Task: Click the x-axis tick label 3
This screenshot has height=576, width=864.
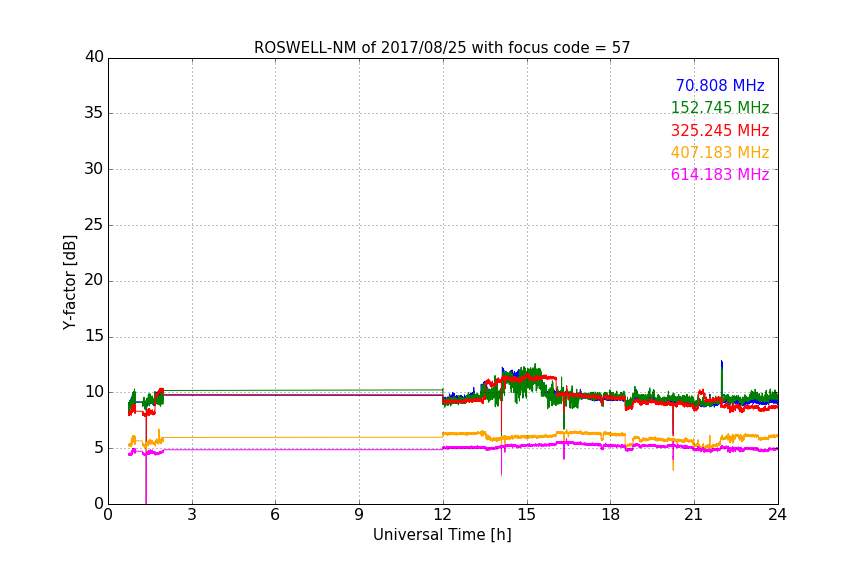Action: [192, 515]
